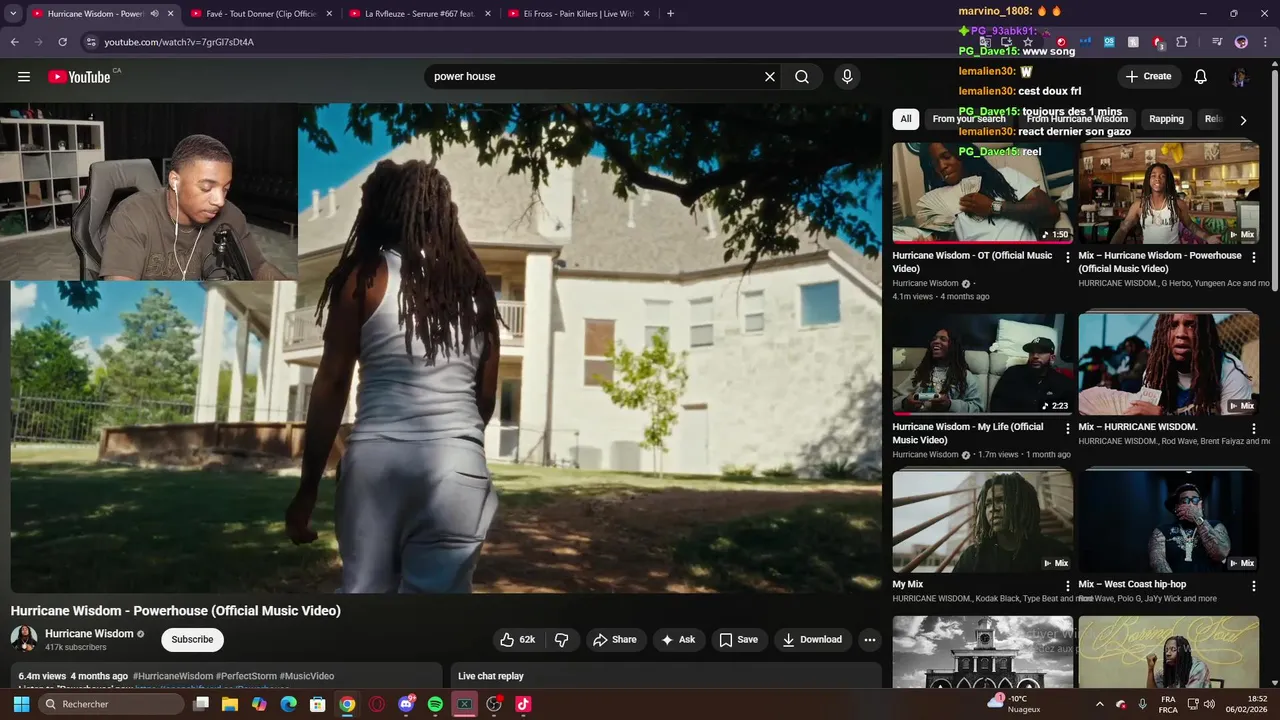
Task: Switch to Favé - Tout Donner tab
Action: point(262,14)
